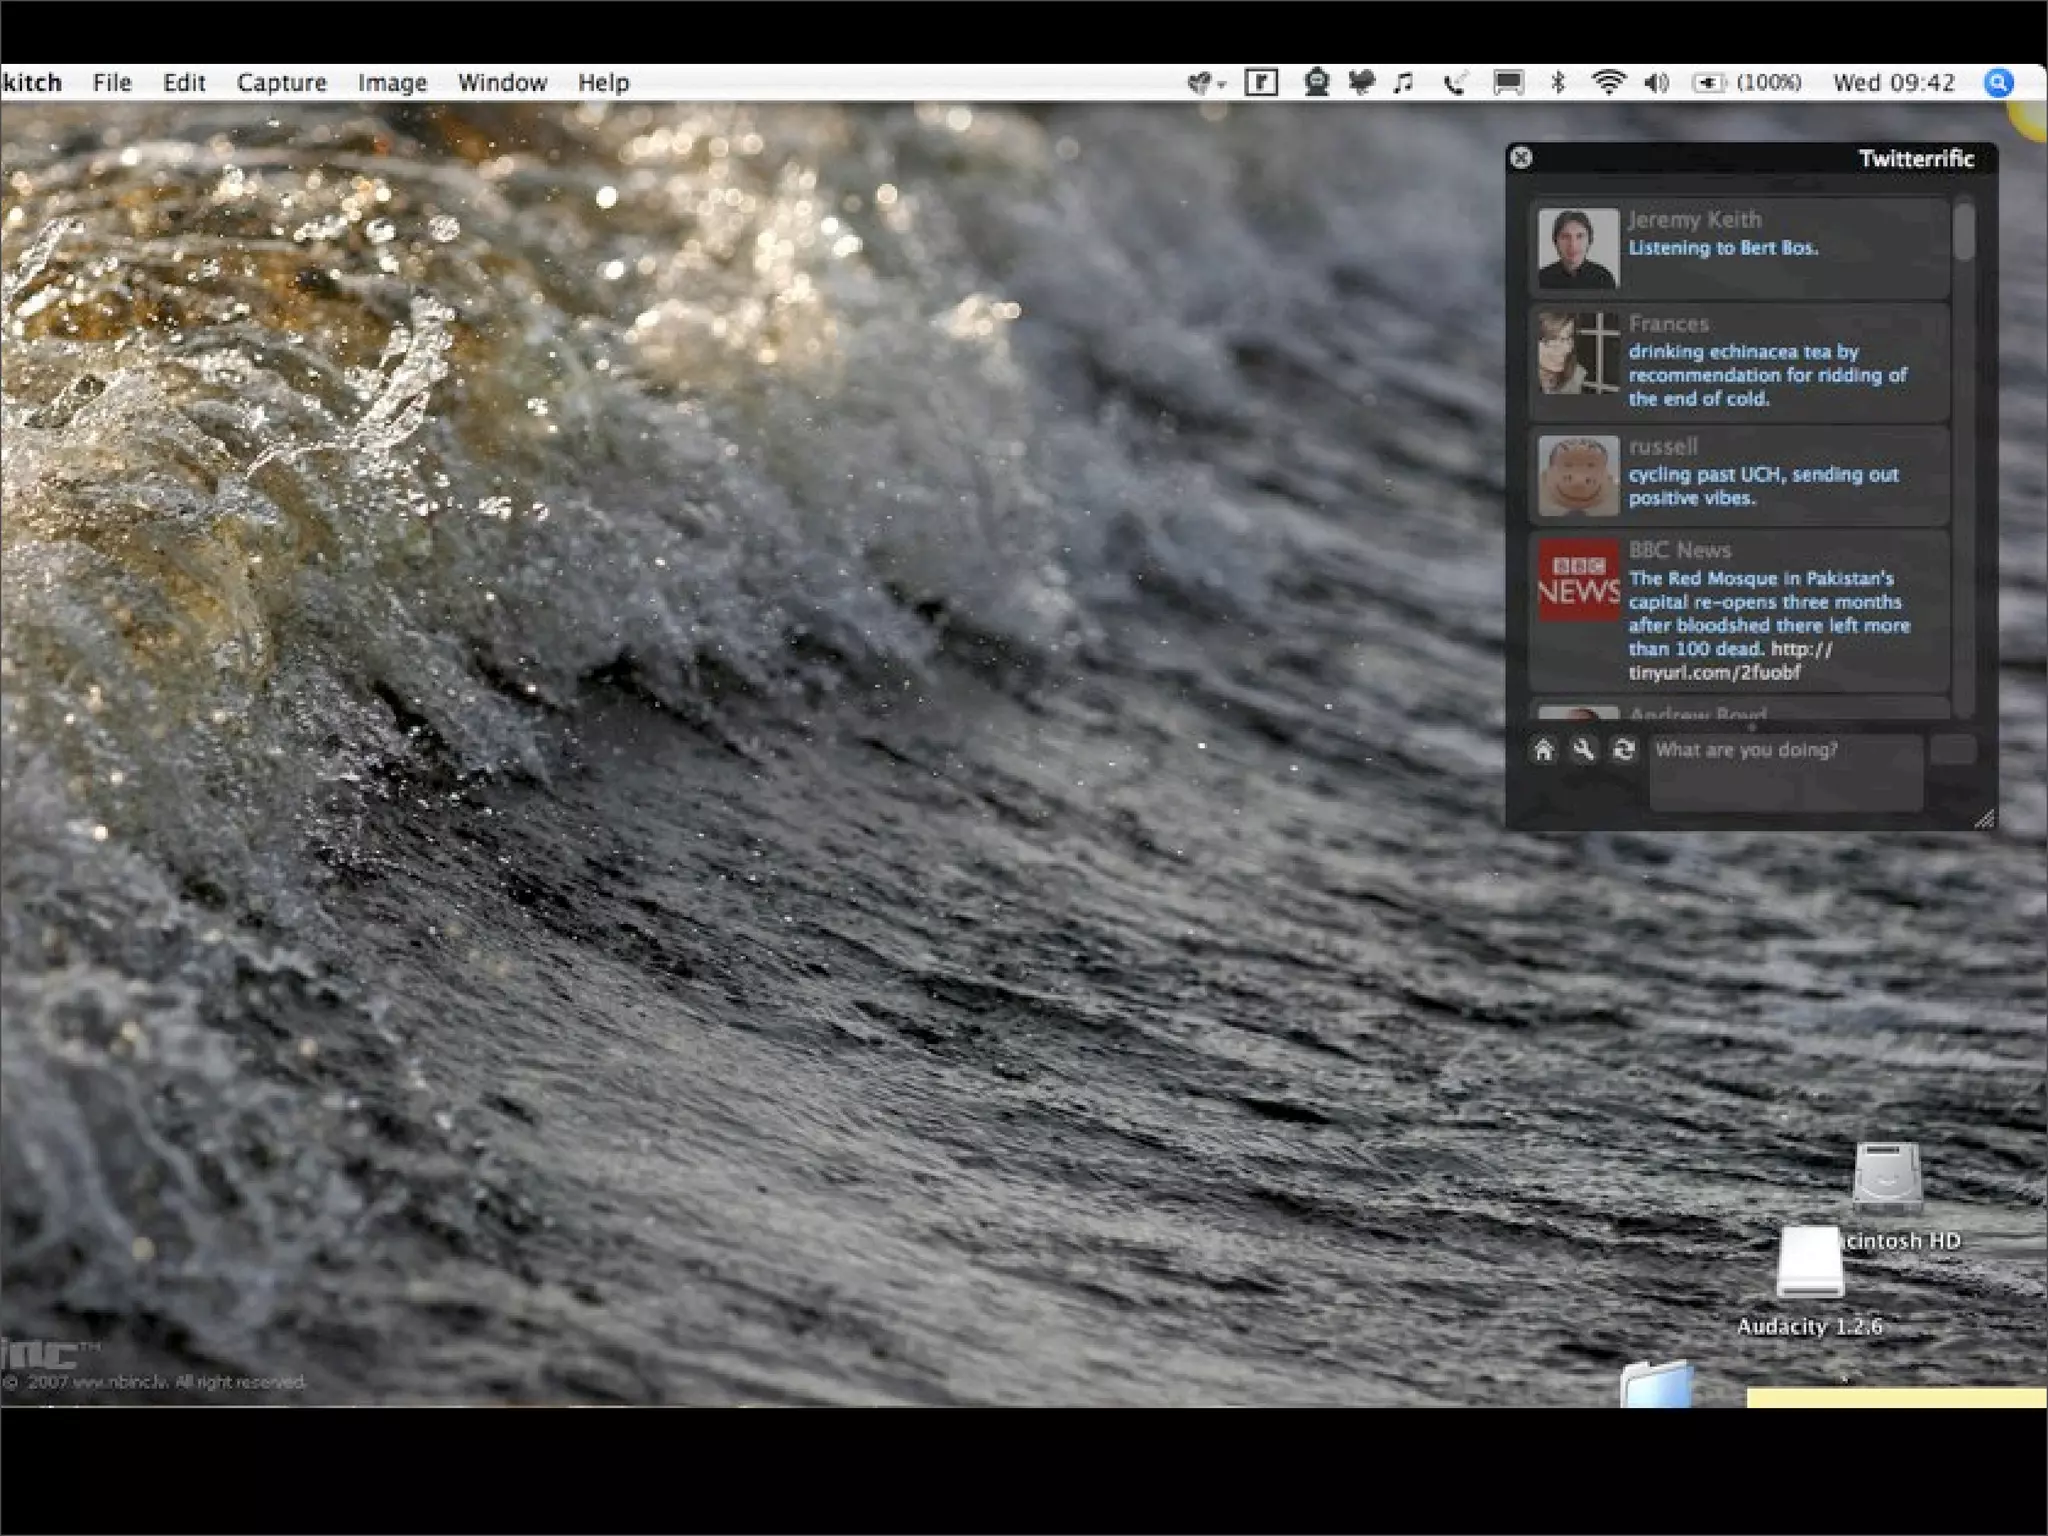Click the 'What are you doing?' field
The height and width of the screenshot is (1536, 2048).
(1785, 772)
